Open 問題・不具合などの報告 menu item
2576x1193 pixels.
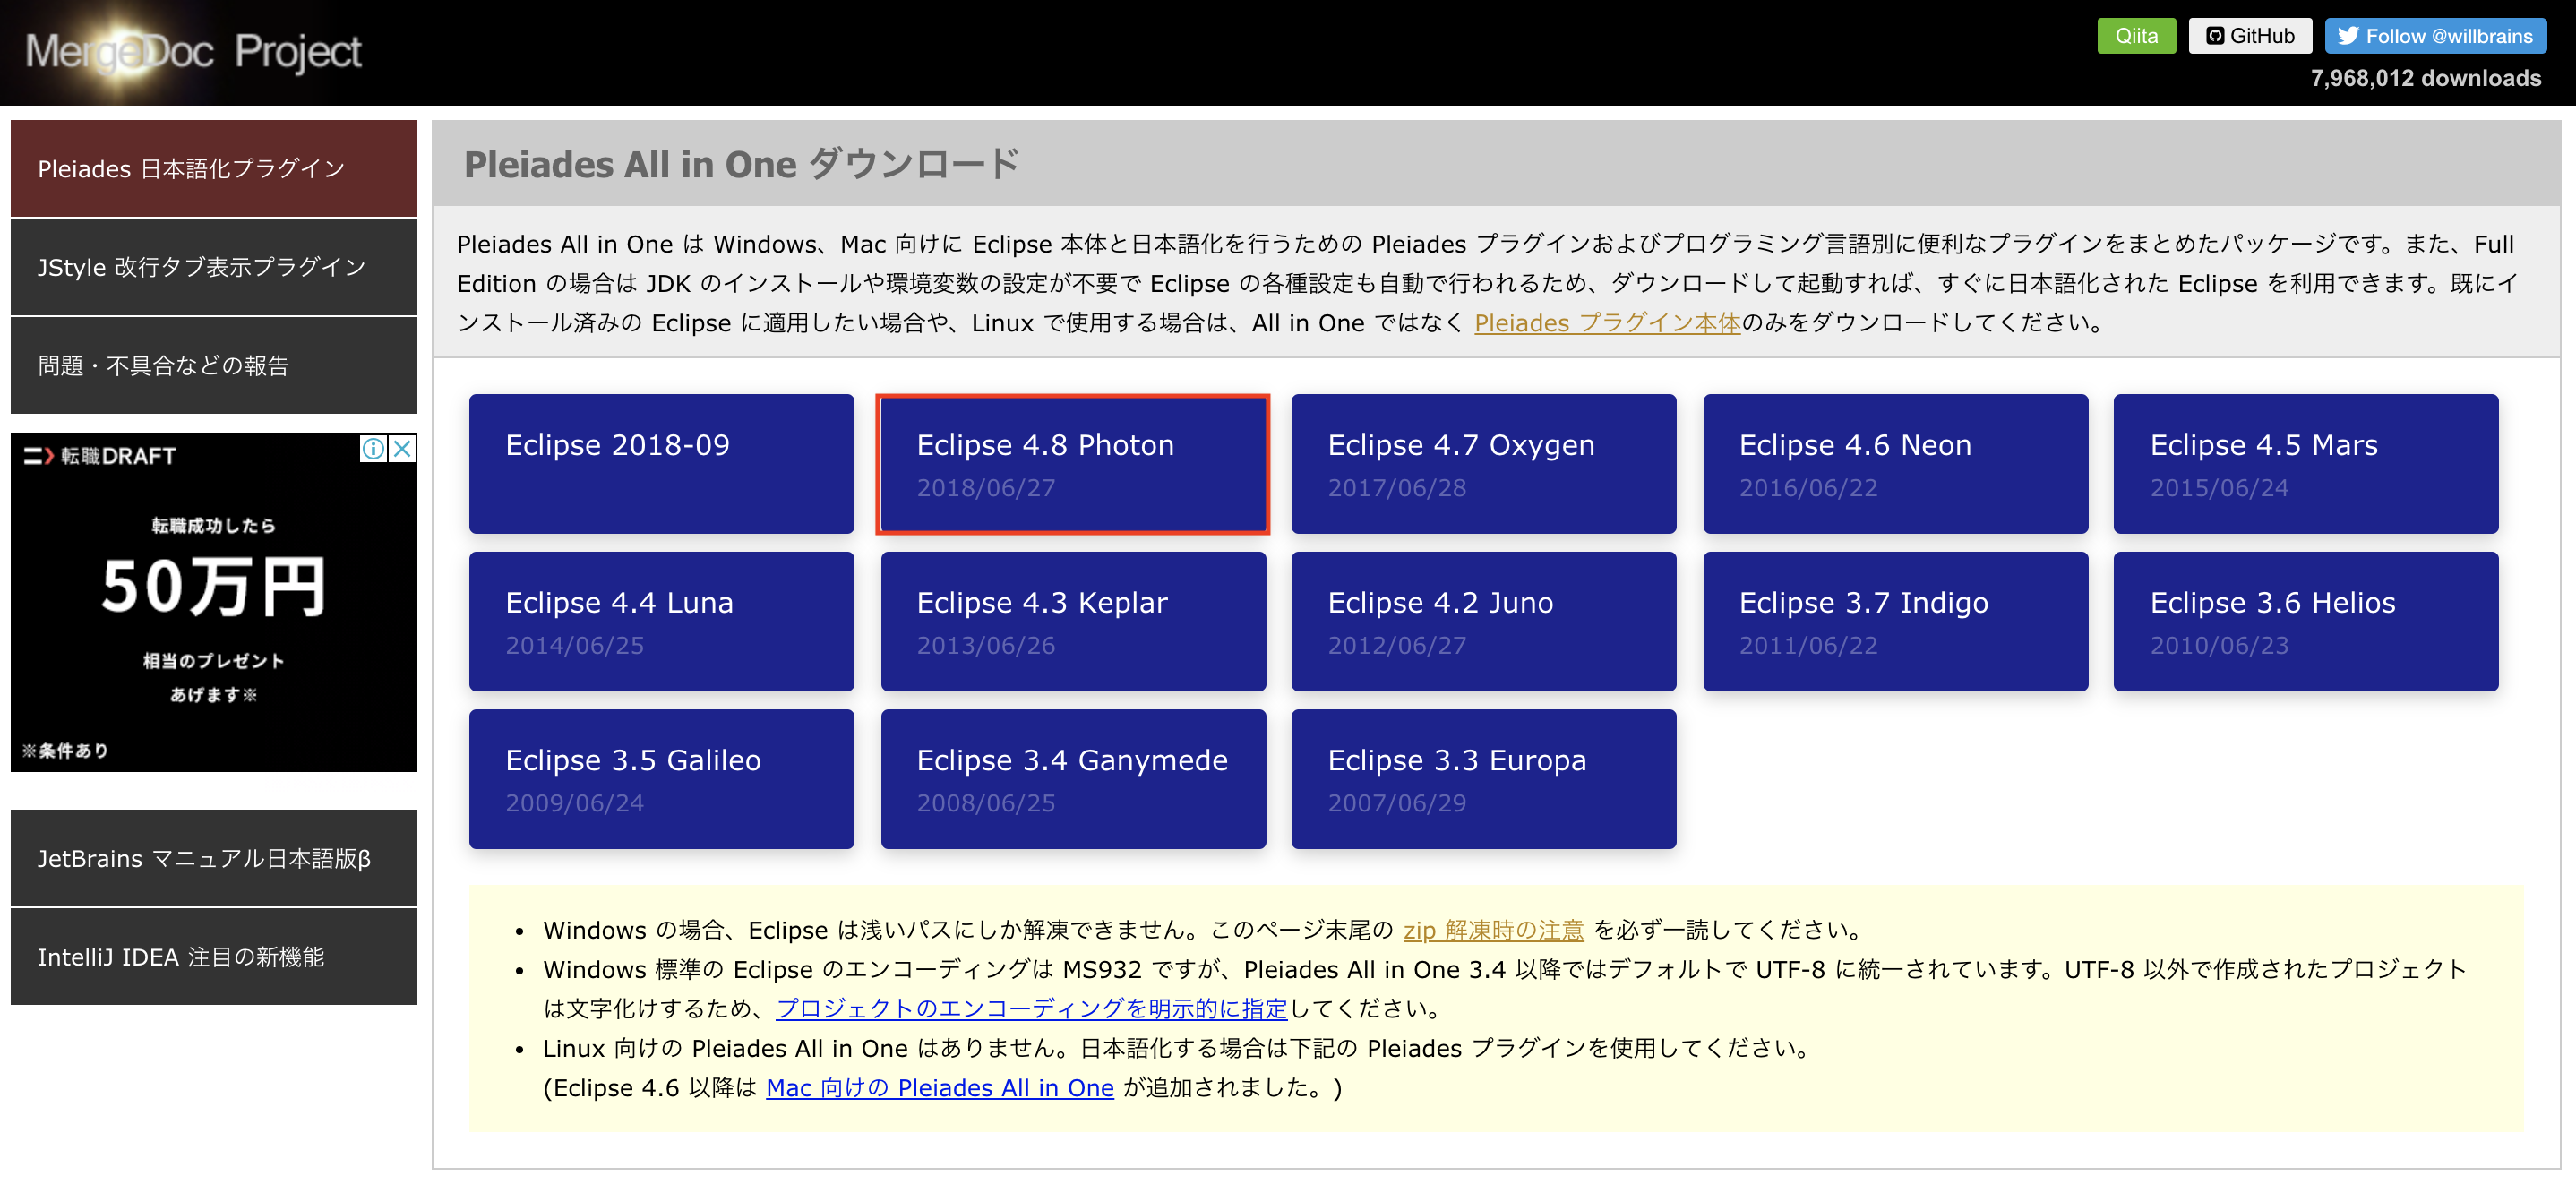click(214, 365)
